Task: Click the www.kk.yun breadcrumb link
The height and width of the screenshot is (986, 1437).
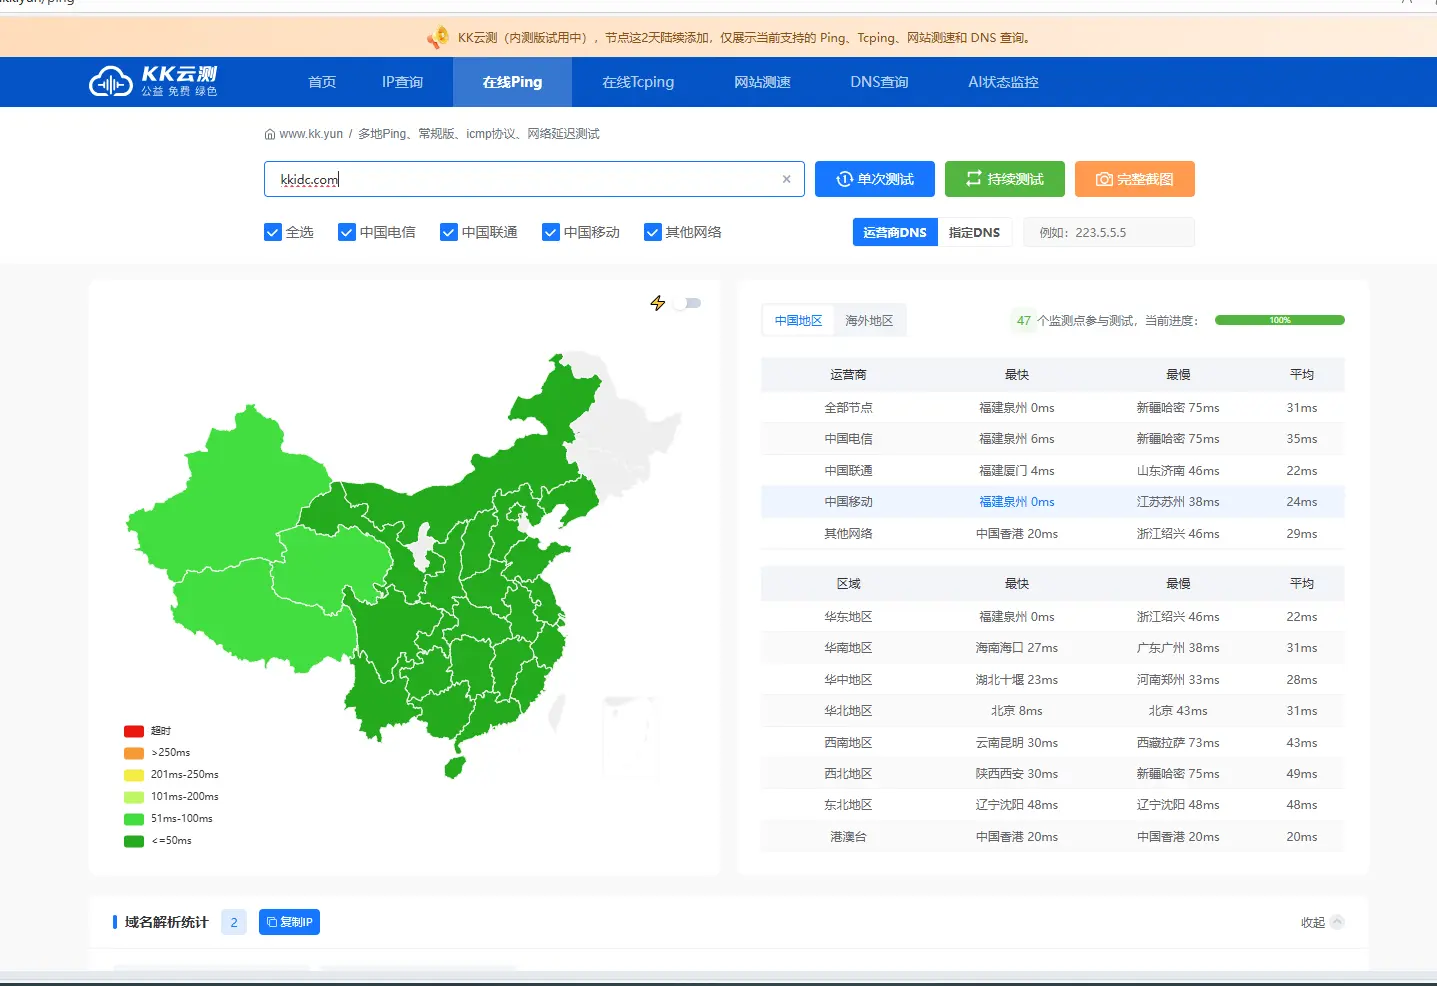Action: click(311, 134)
